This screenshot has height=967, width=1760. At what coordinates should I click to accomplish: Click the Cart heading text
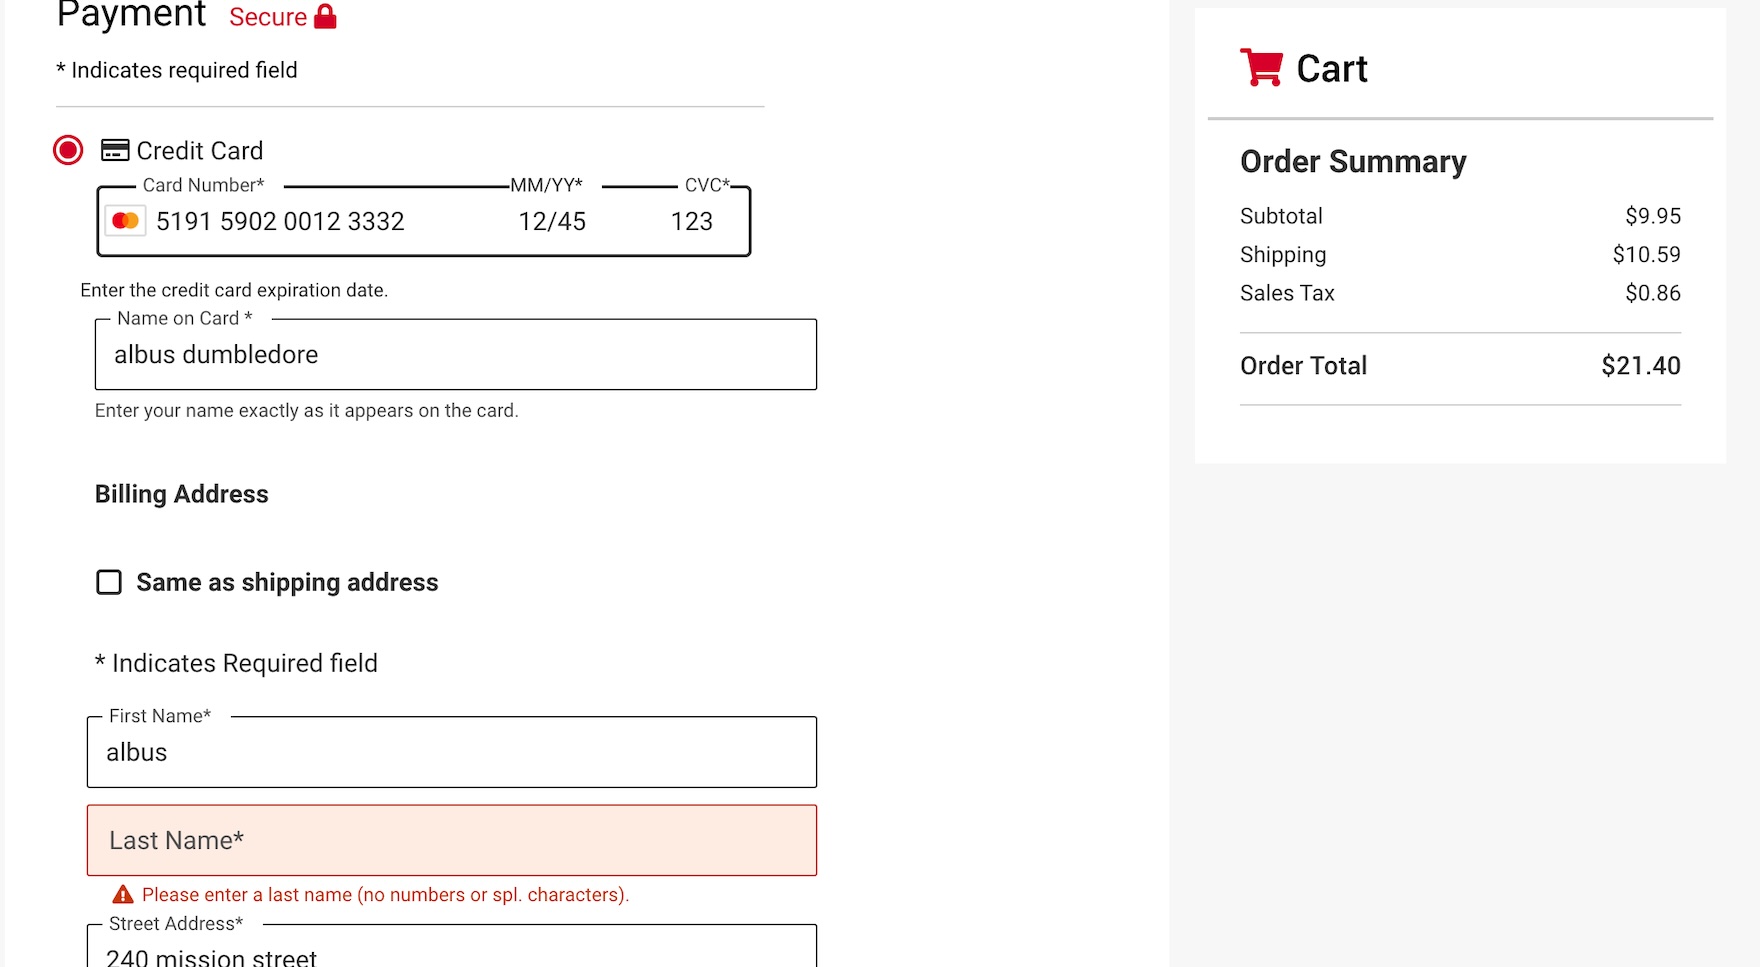click(1332, 69)
